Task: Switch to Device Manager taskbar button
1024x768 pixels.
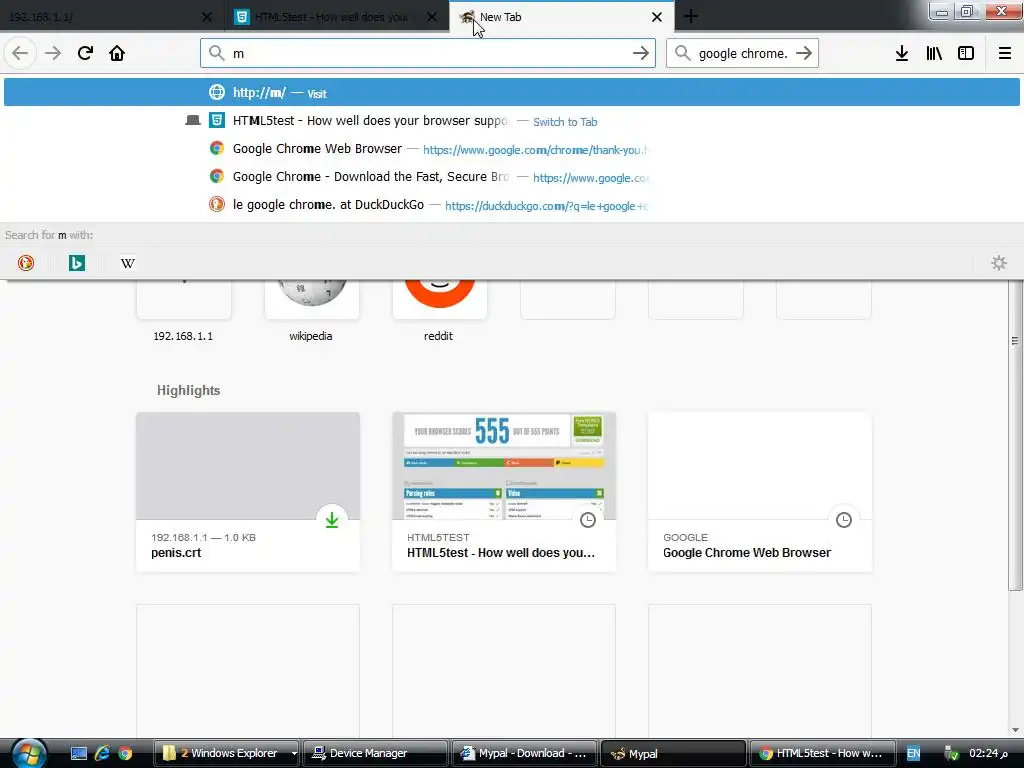Action: (x=376, y=754)
